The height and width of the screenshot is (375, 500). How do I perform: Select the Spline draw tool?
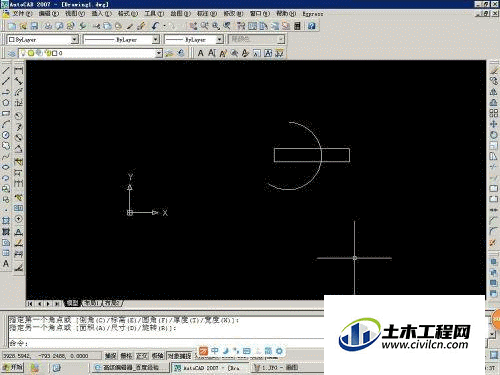pos(6,157)
